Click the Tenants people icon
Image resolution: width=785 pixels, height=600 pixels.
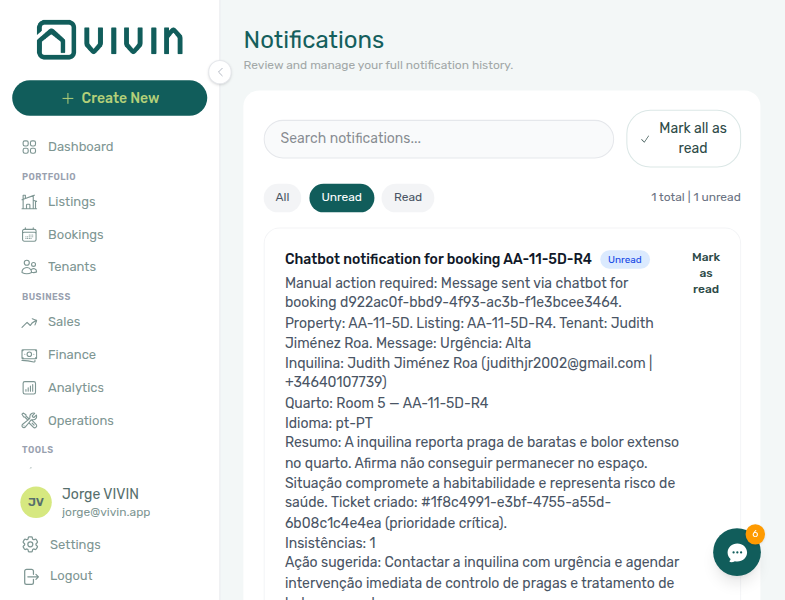tap(29, 267)
